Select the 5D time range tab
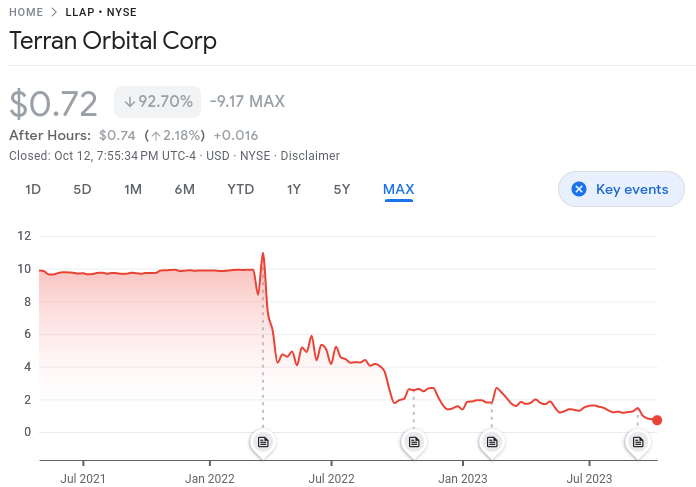This screenshot has height=487, width=696. (82, 189)
